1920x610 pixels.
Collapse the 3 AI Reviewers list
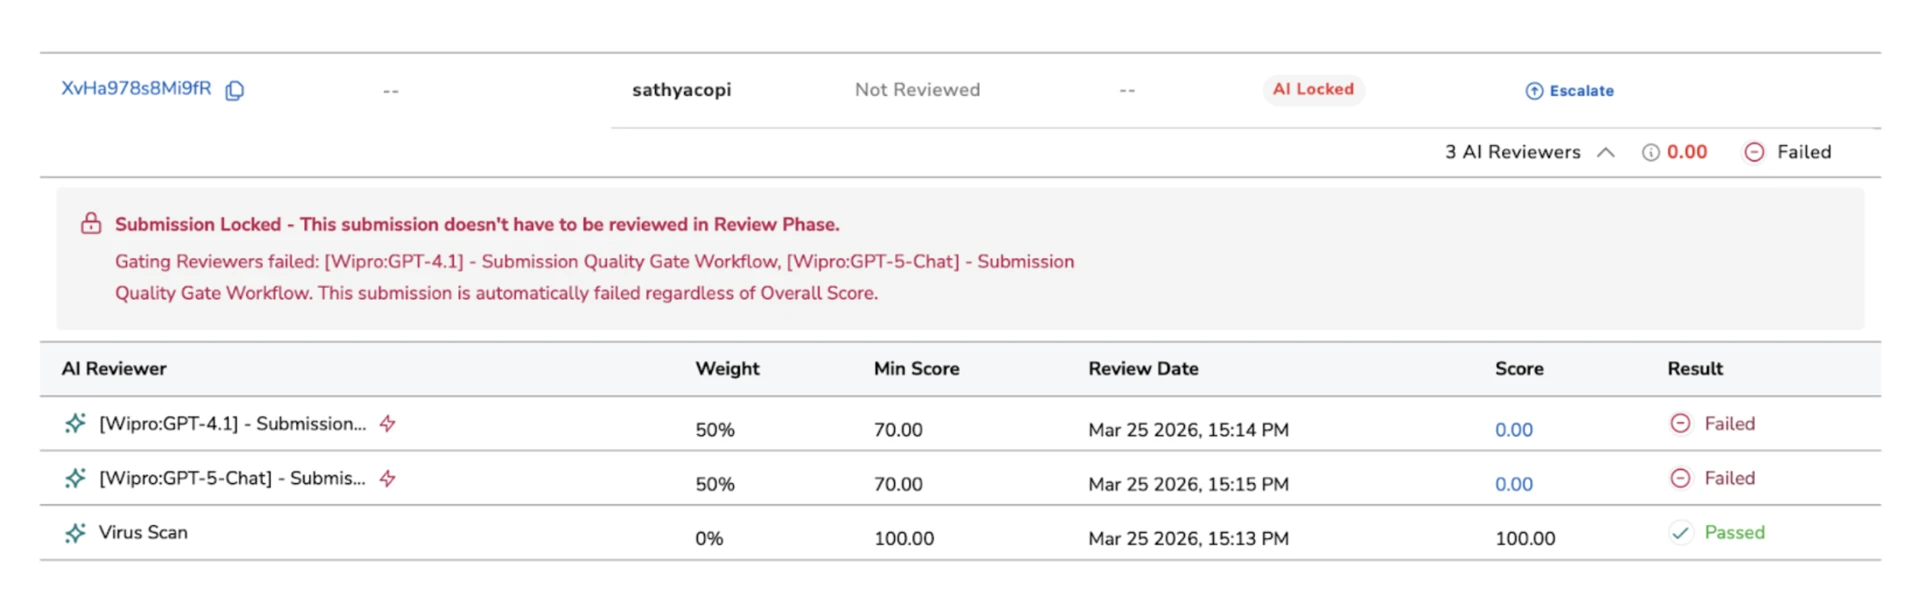point(1607,152)
